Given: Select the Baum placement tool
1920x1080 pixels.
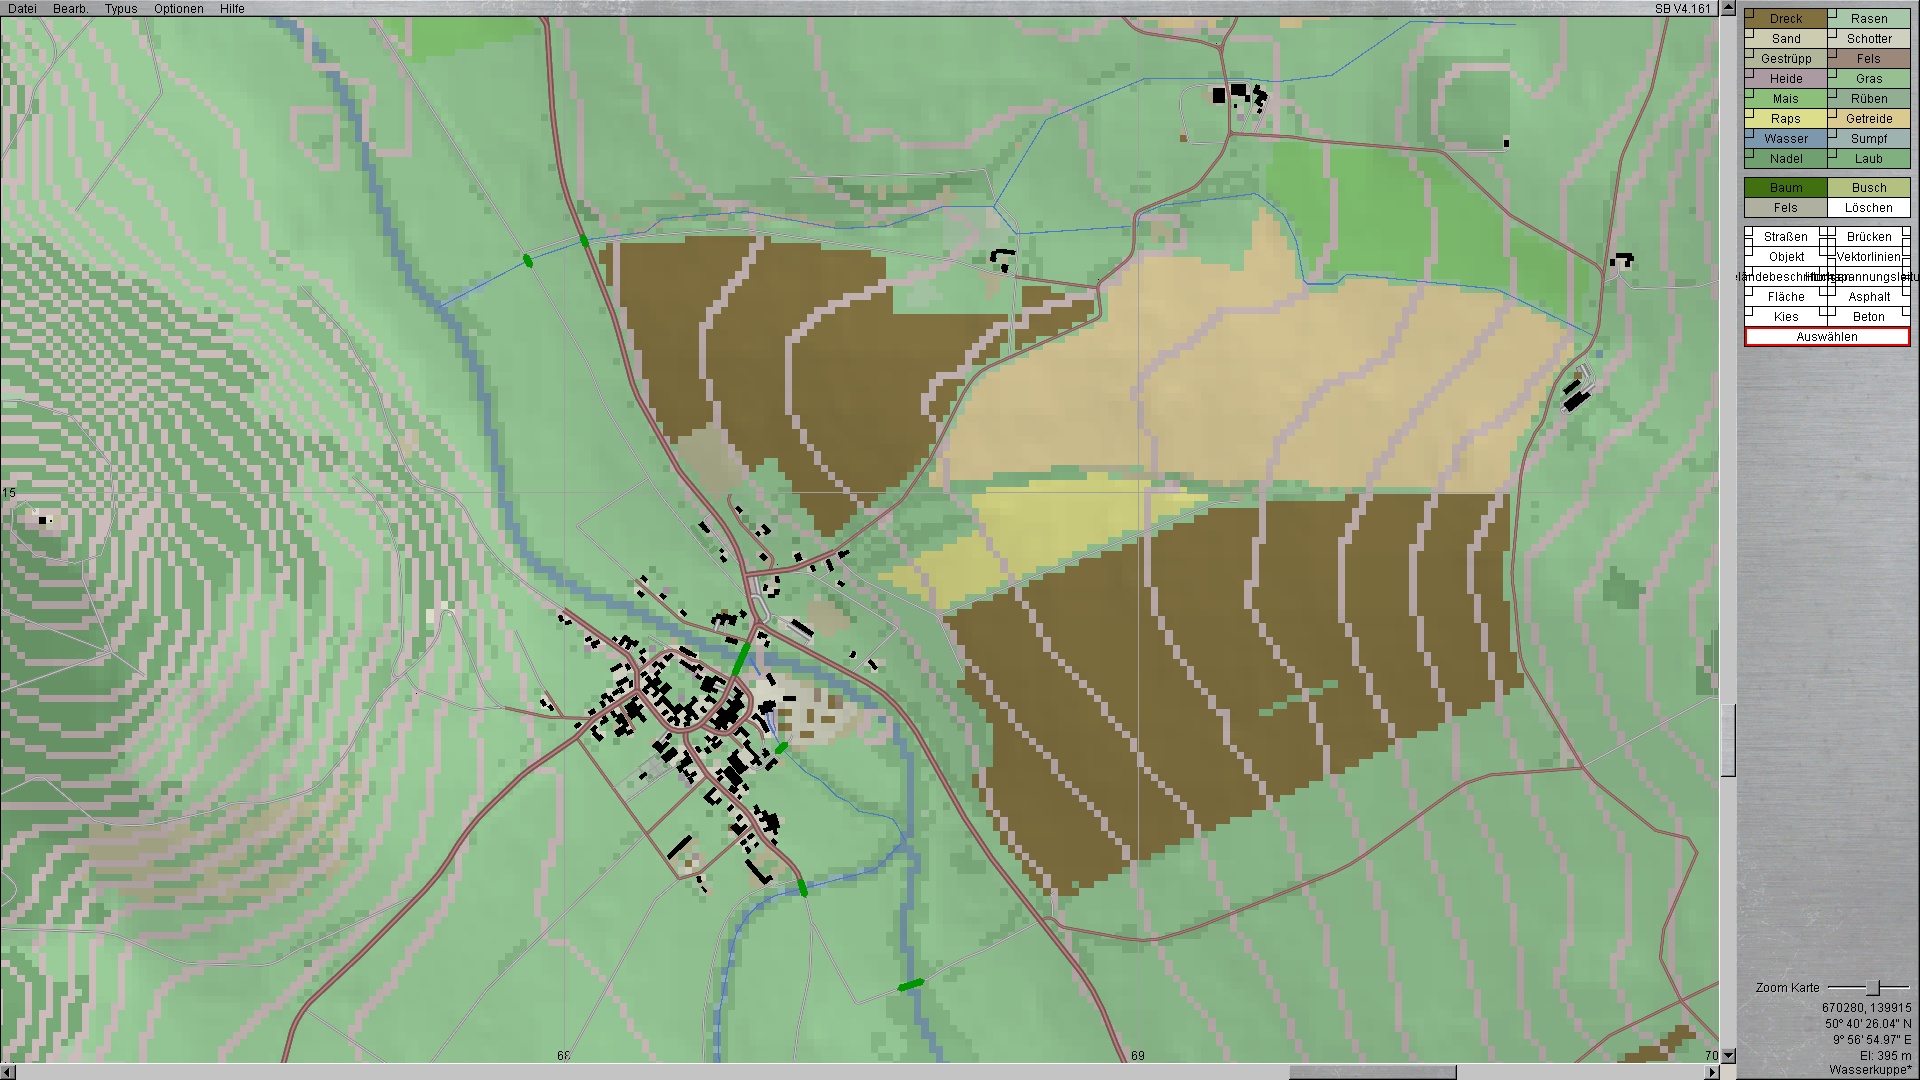Looking at the screenshot, I should (1786, 188).
